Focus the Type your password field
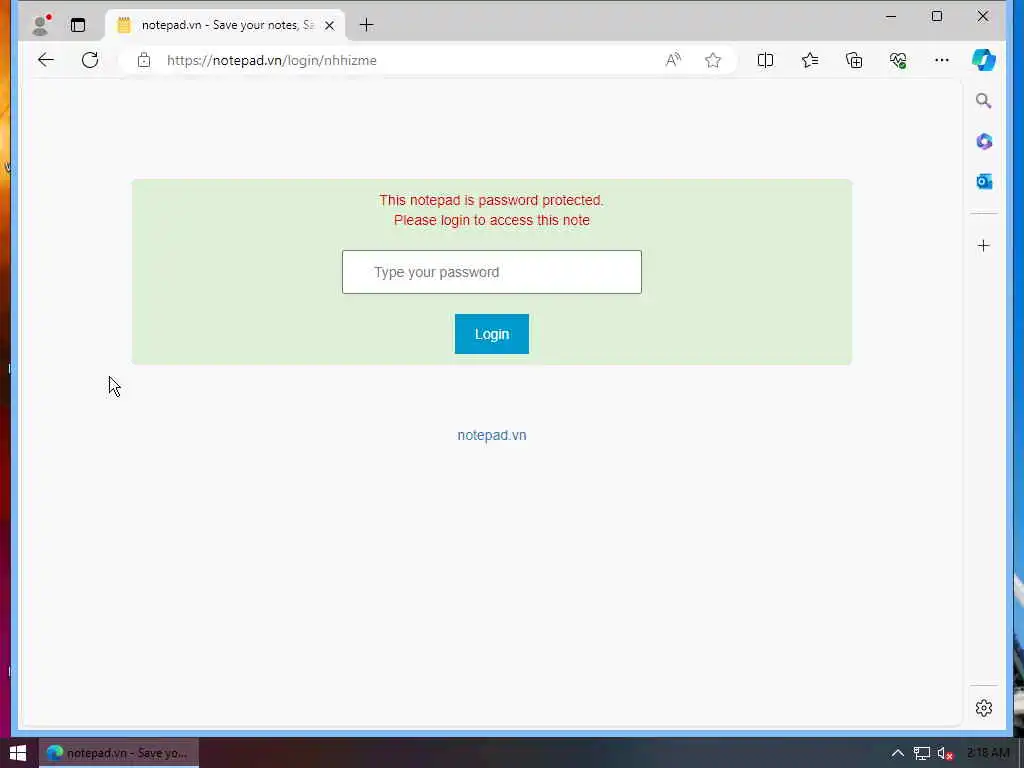Viewport: 1024px width, 768px height. pyautogui.click(x=492, y=272)
